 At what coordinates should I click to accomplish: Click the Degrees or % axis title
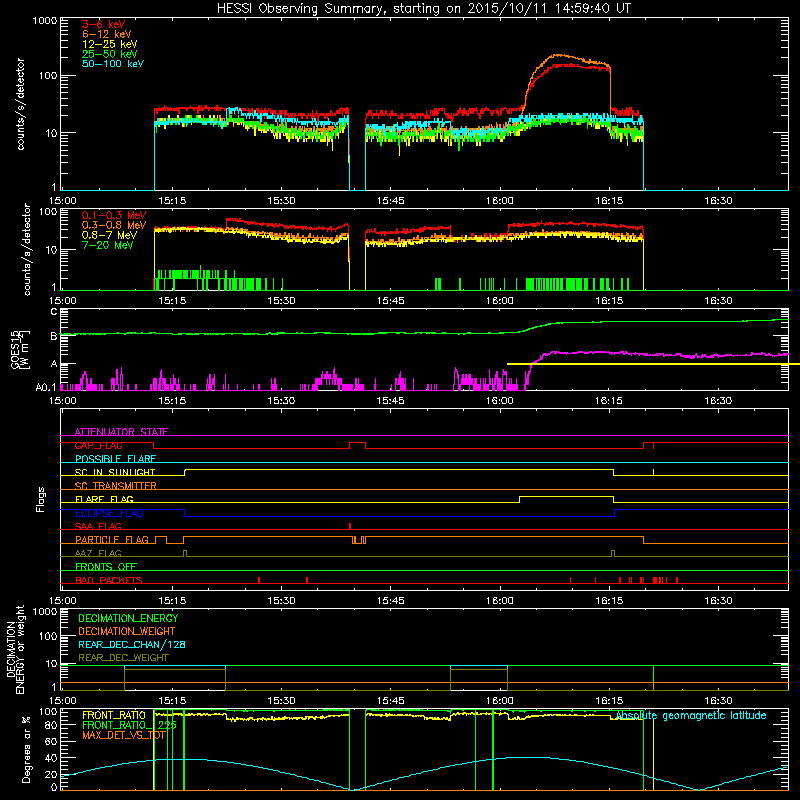click(26, 750)
